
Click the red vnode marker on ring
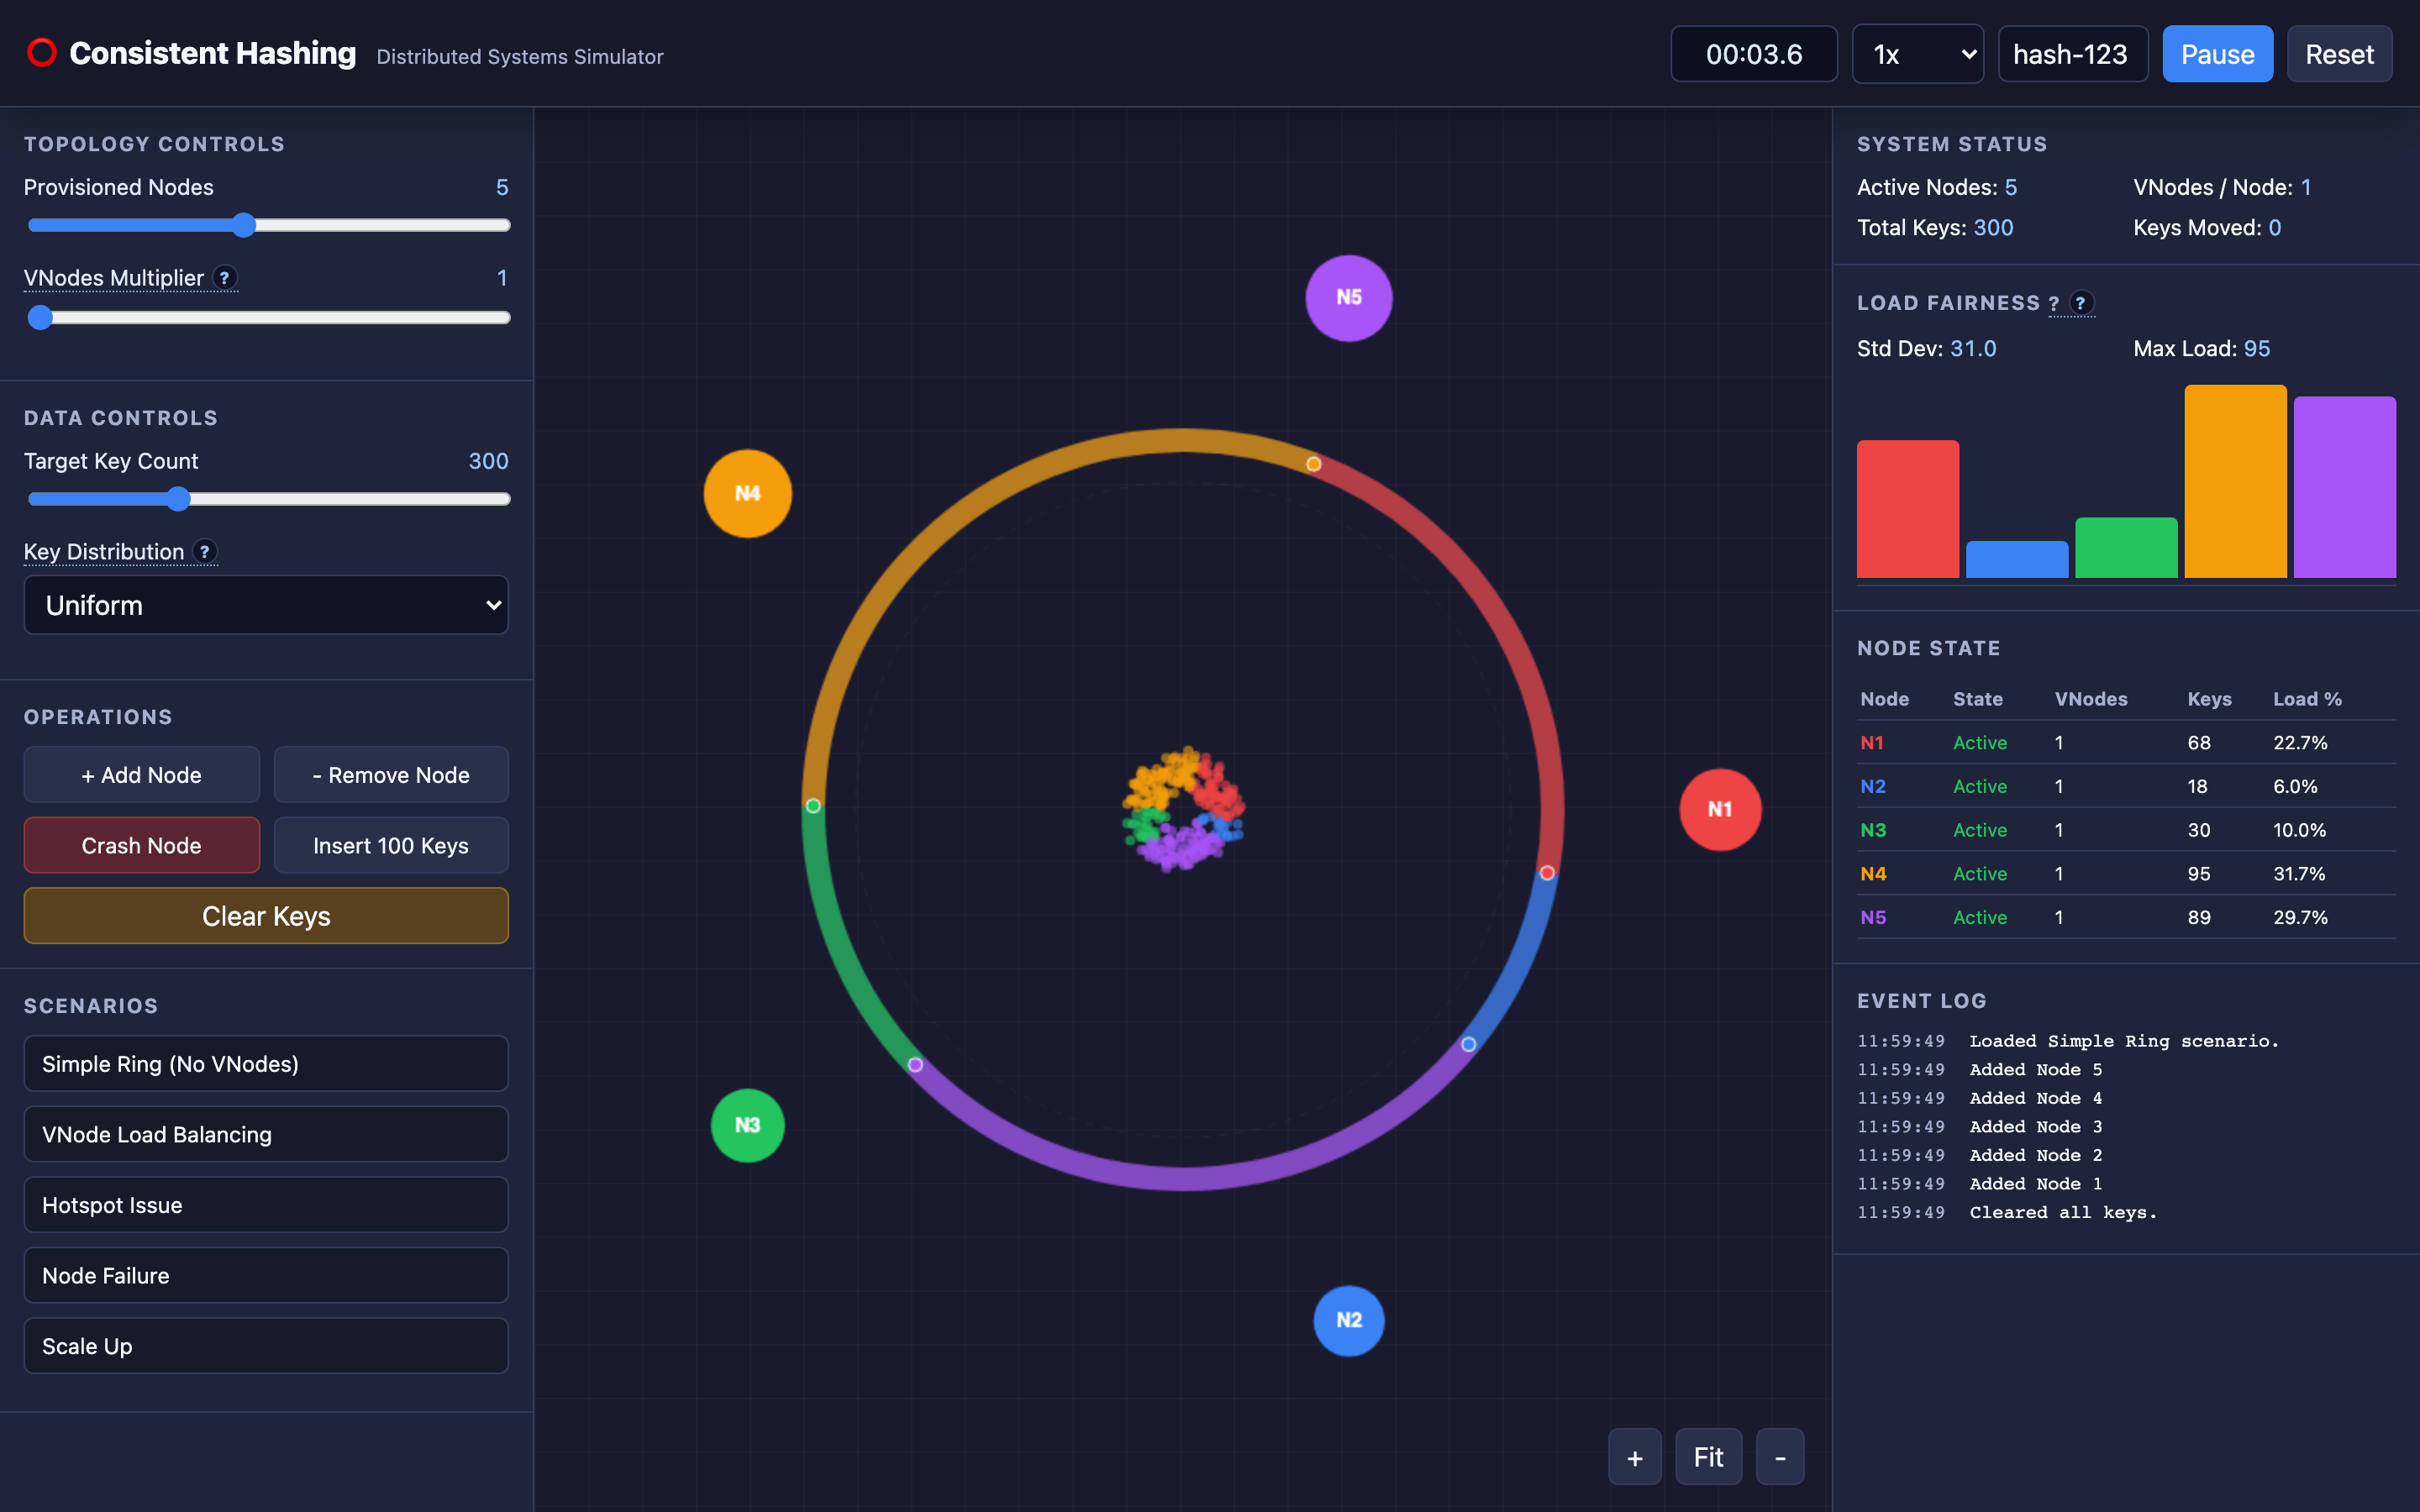(1547, 873)
